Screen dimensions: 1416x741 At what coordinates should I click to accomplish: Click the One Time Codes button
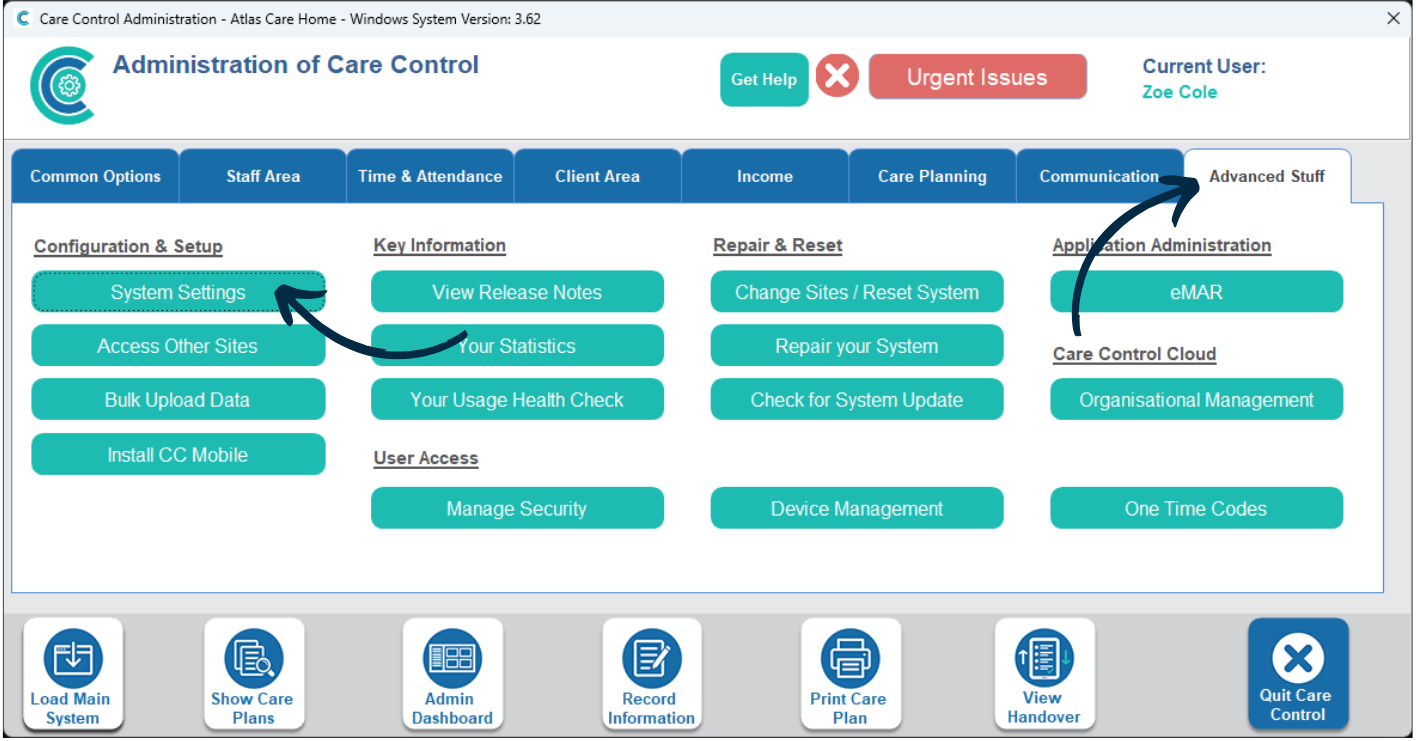click(1196, 508)
